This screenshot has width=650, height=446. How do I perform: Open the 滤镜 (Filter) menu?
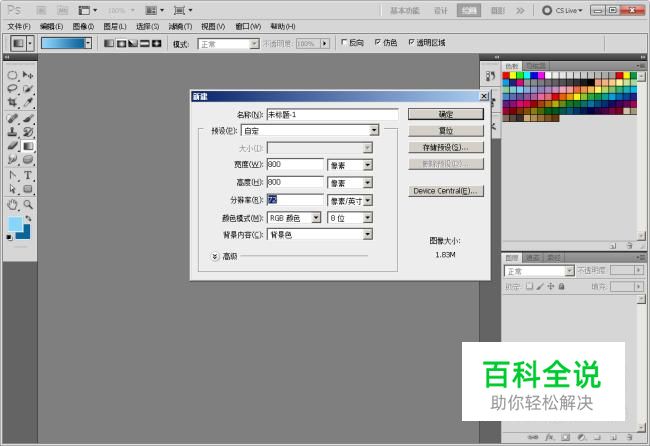[x=180, y=26]
